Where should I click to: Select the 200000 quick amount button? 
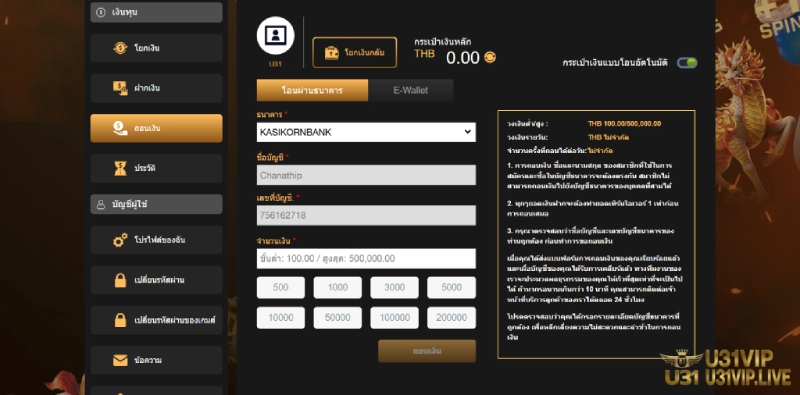pos(452,317)
